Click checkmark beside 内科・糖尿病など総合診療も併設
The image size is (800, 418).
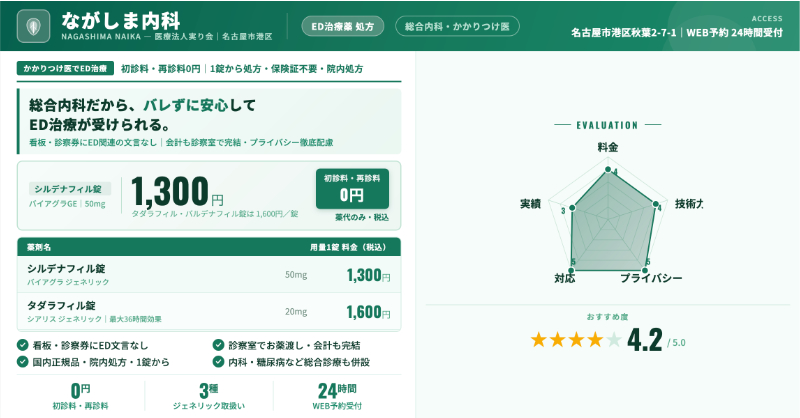click(x=218, y=361)
